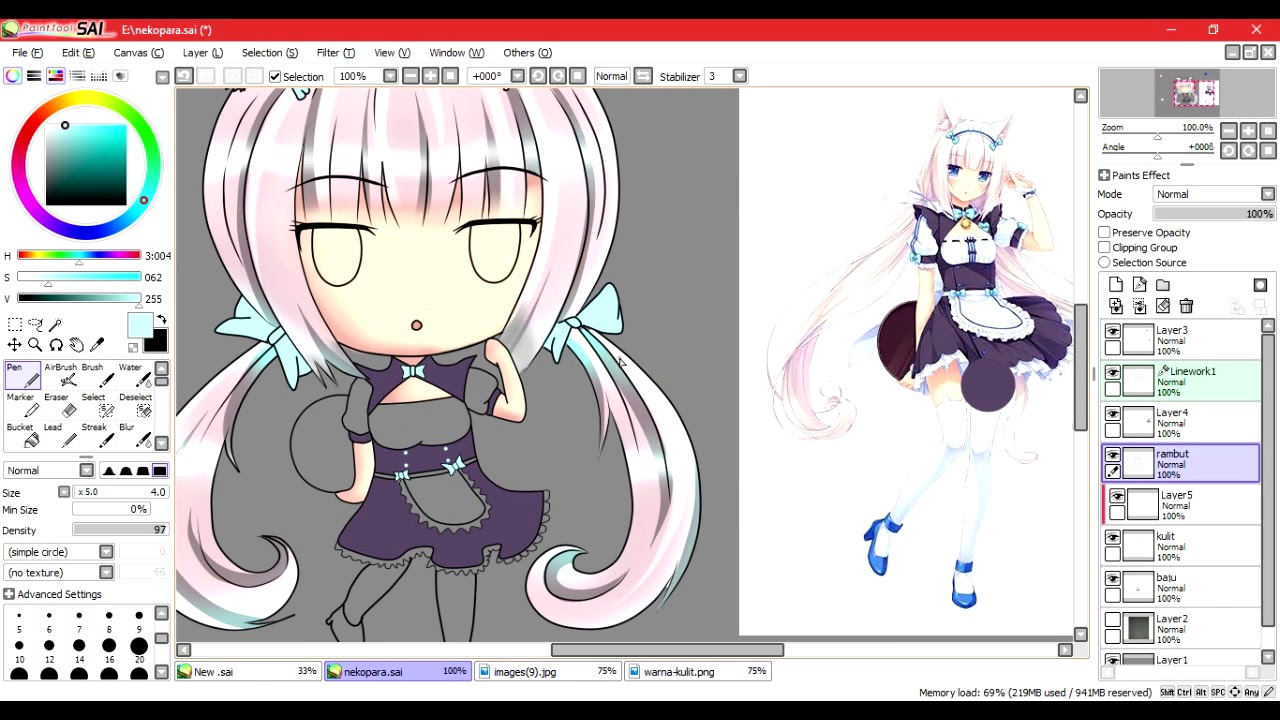This screenshot has height=720, width=1280.
Task: Pick the rectangular selection tool
Action: (x=15, y=324)
